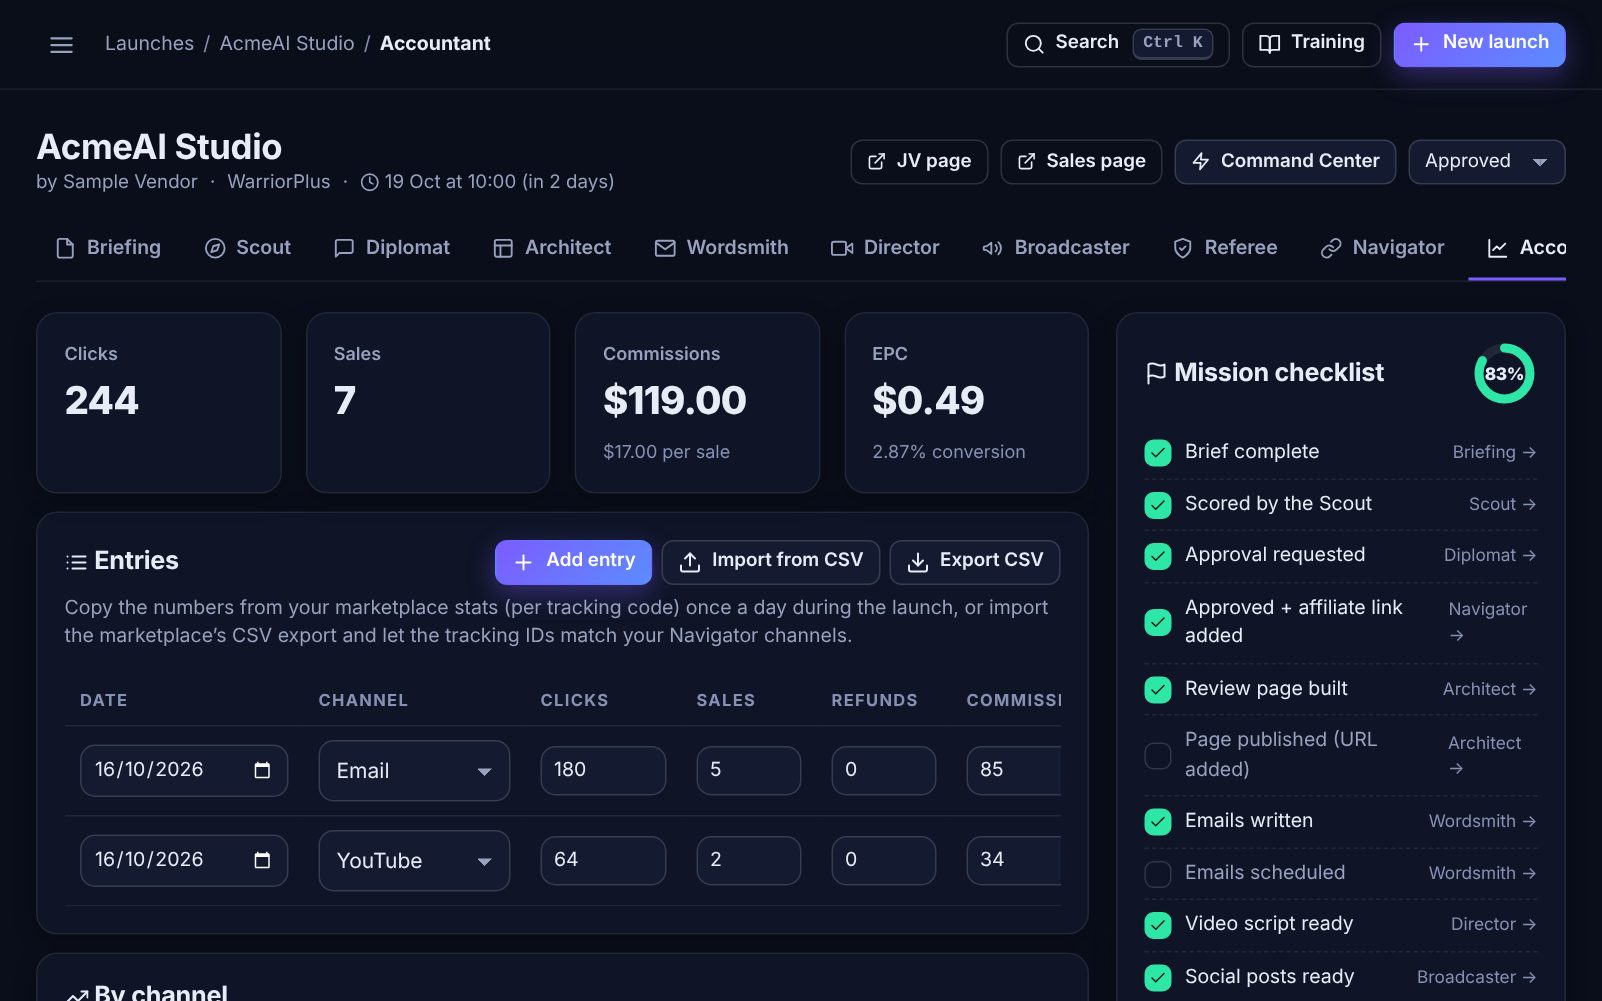
Task: Open the Email channel dropdown
Action: tap(414, 771)
